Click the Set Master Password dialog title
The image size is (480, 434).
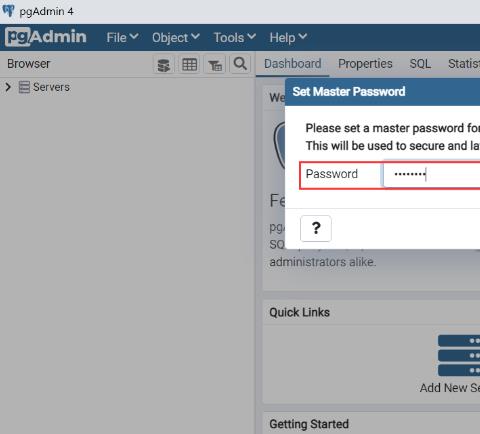(349, 91)
